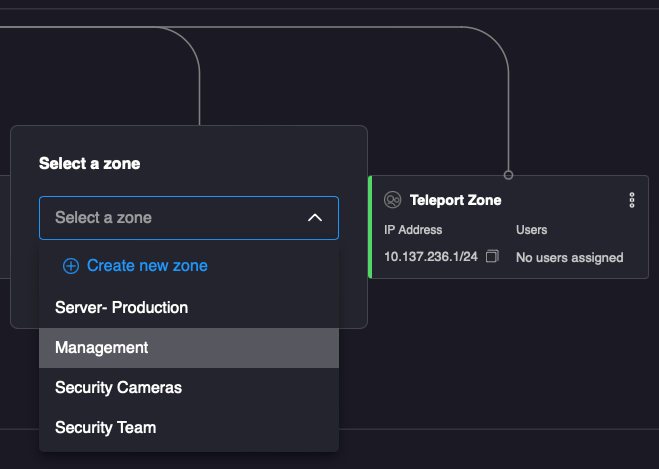Pick Security Cameras from the dropdown
This screenshot has width=659, height=469.
pos(118,387)
